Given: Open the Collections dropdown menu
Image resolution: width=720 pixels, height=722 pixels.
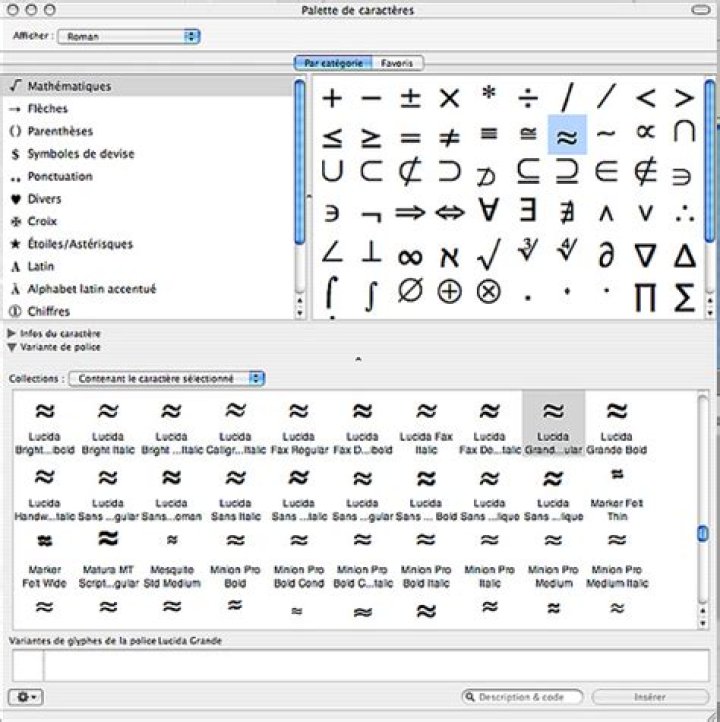Looking at the screenshot, I should (167, 378).
